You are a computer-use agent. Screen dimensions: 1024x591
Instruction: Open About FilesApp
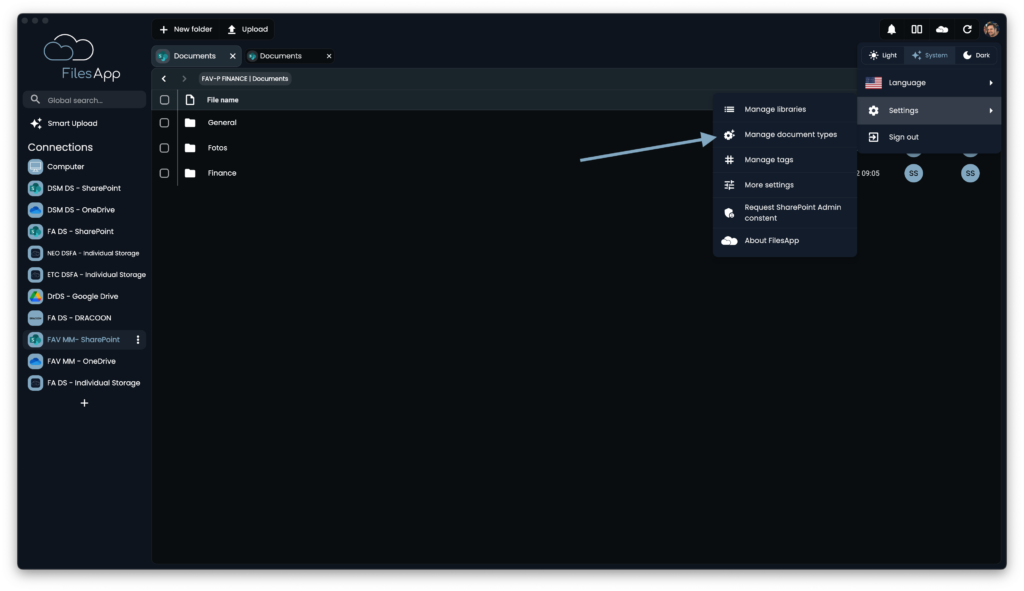click(x=785, y=241)
